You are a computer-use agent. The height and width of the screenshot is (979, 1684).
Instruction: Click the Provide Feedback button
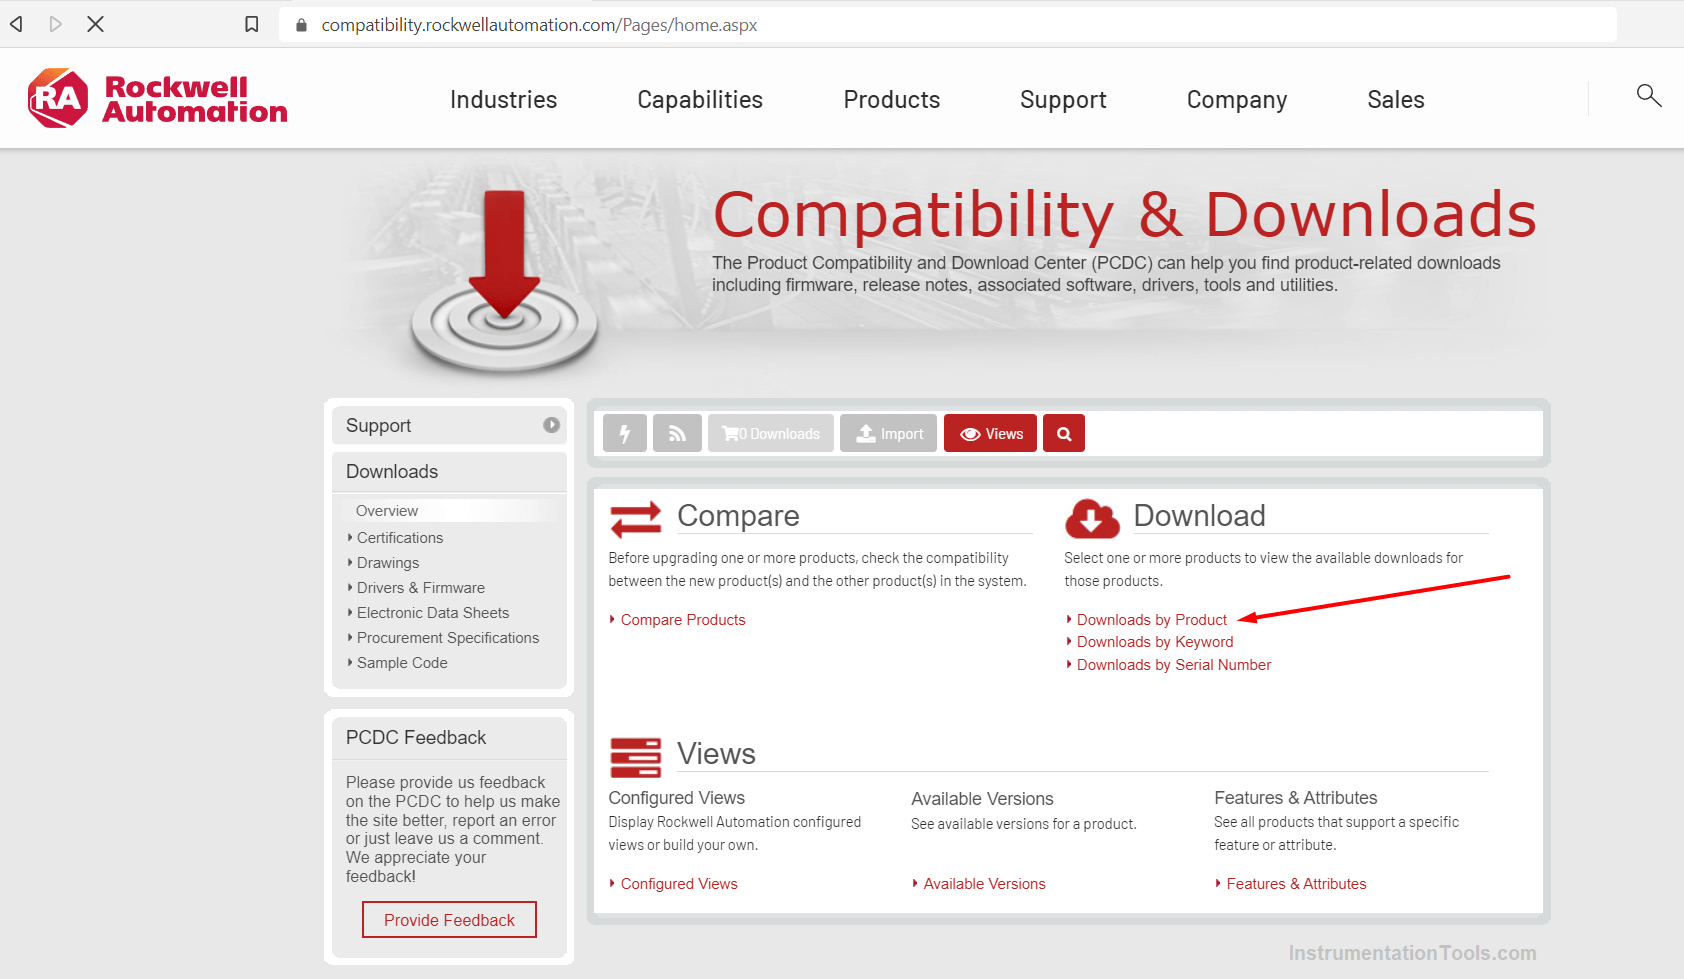click(x=449, y=919)
